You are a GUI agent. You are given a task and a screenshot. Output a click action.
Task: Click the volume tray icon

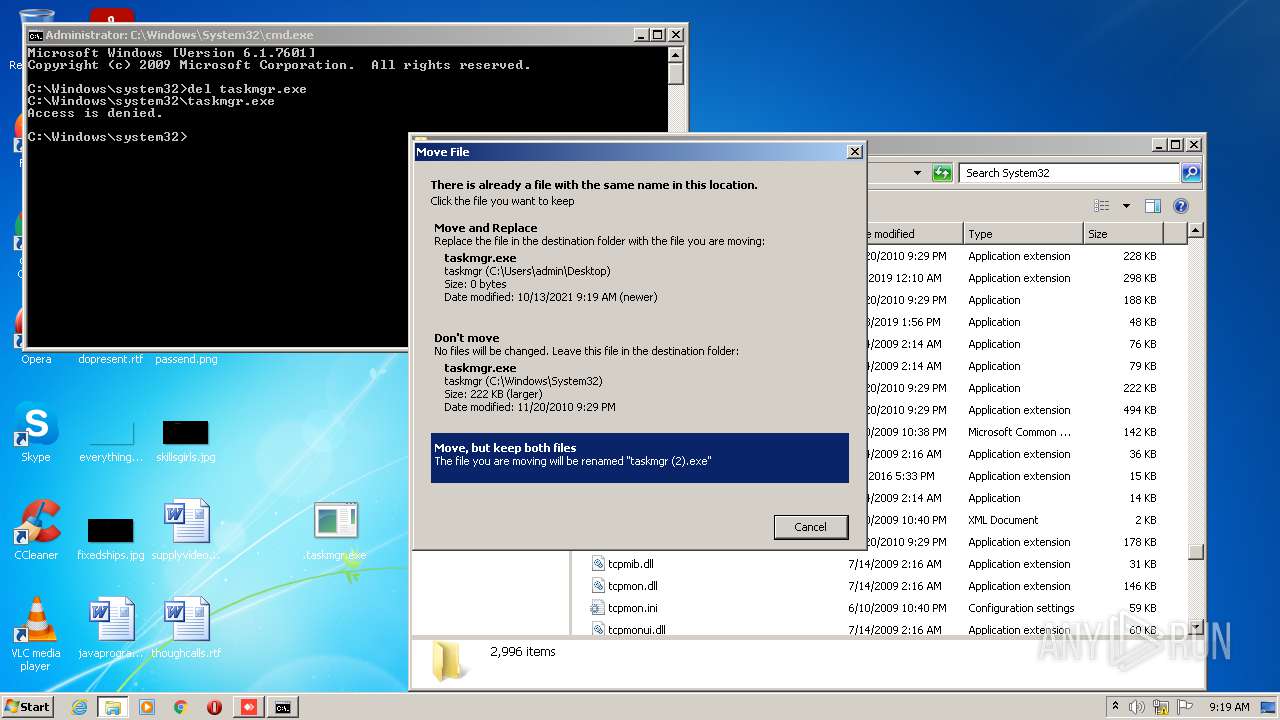(1138, 707)
